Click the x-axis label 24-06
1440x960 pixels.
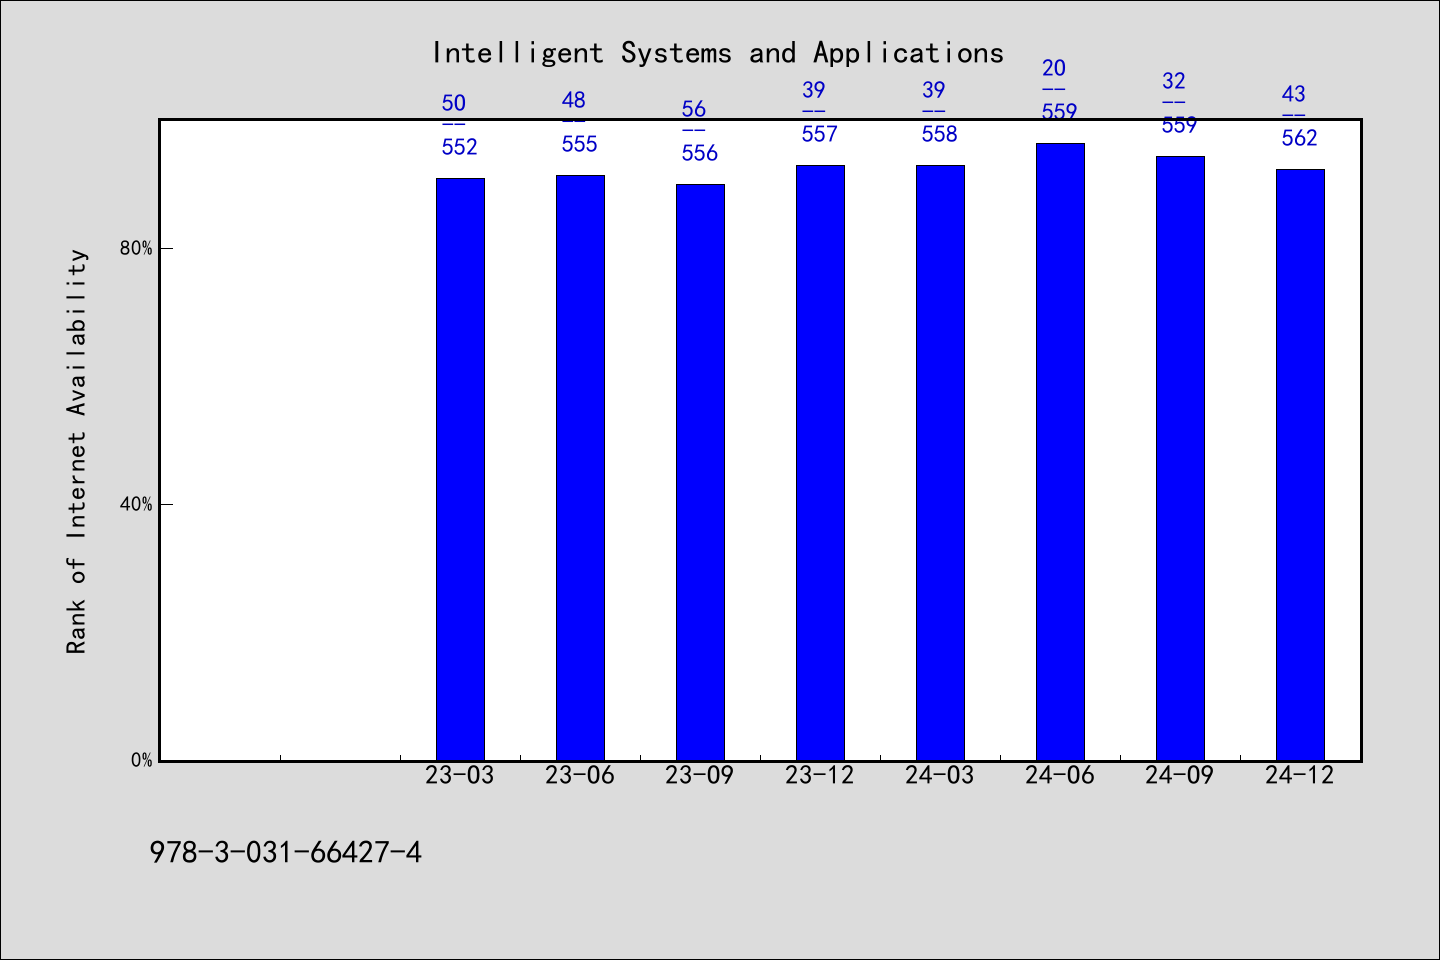1060,776
